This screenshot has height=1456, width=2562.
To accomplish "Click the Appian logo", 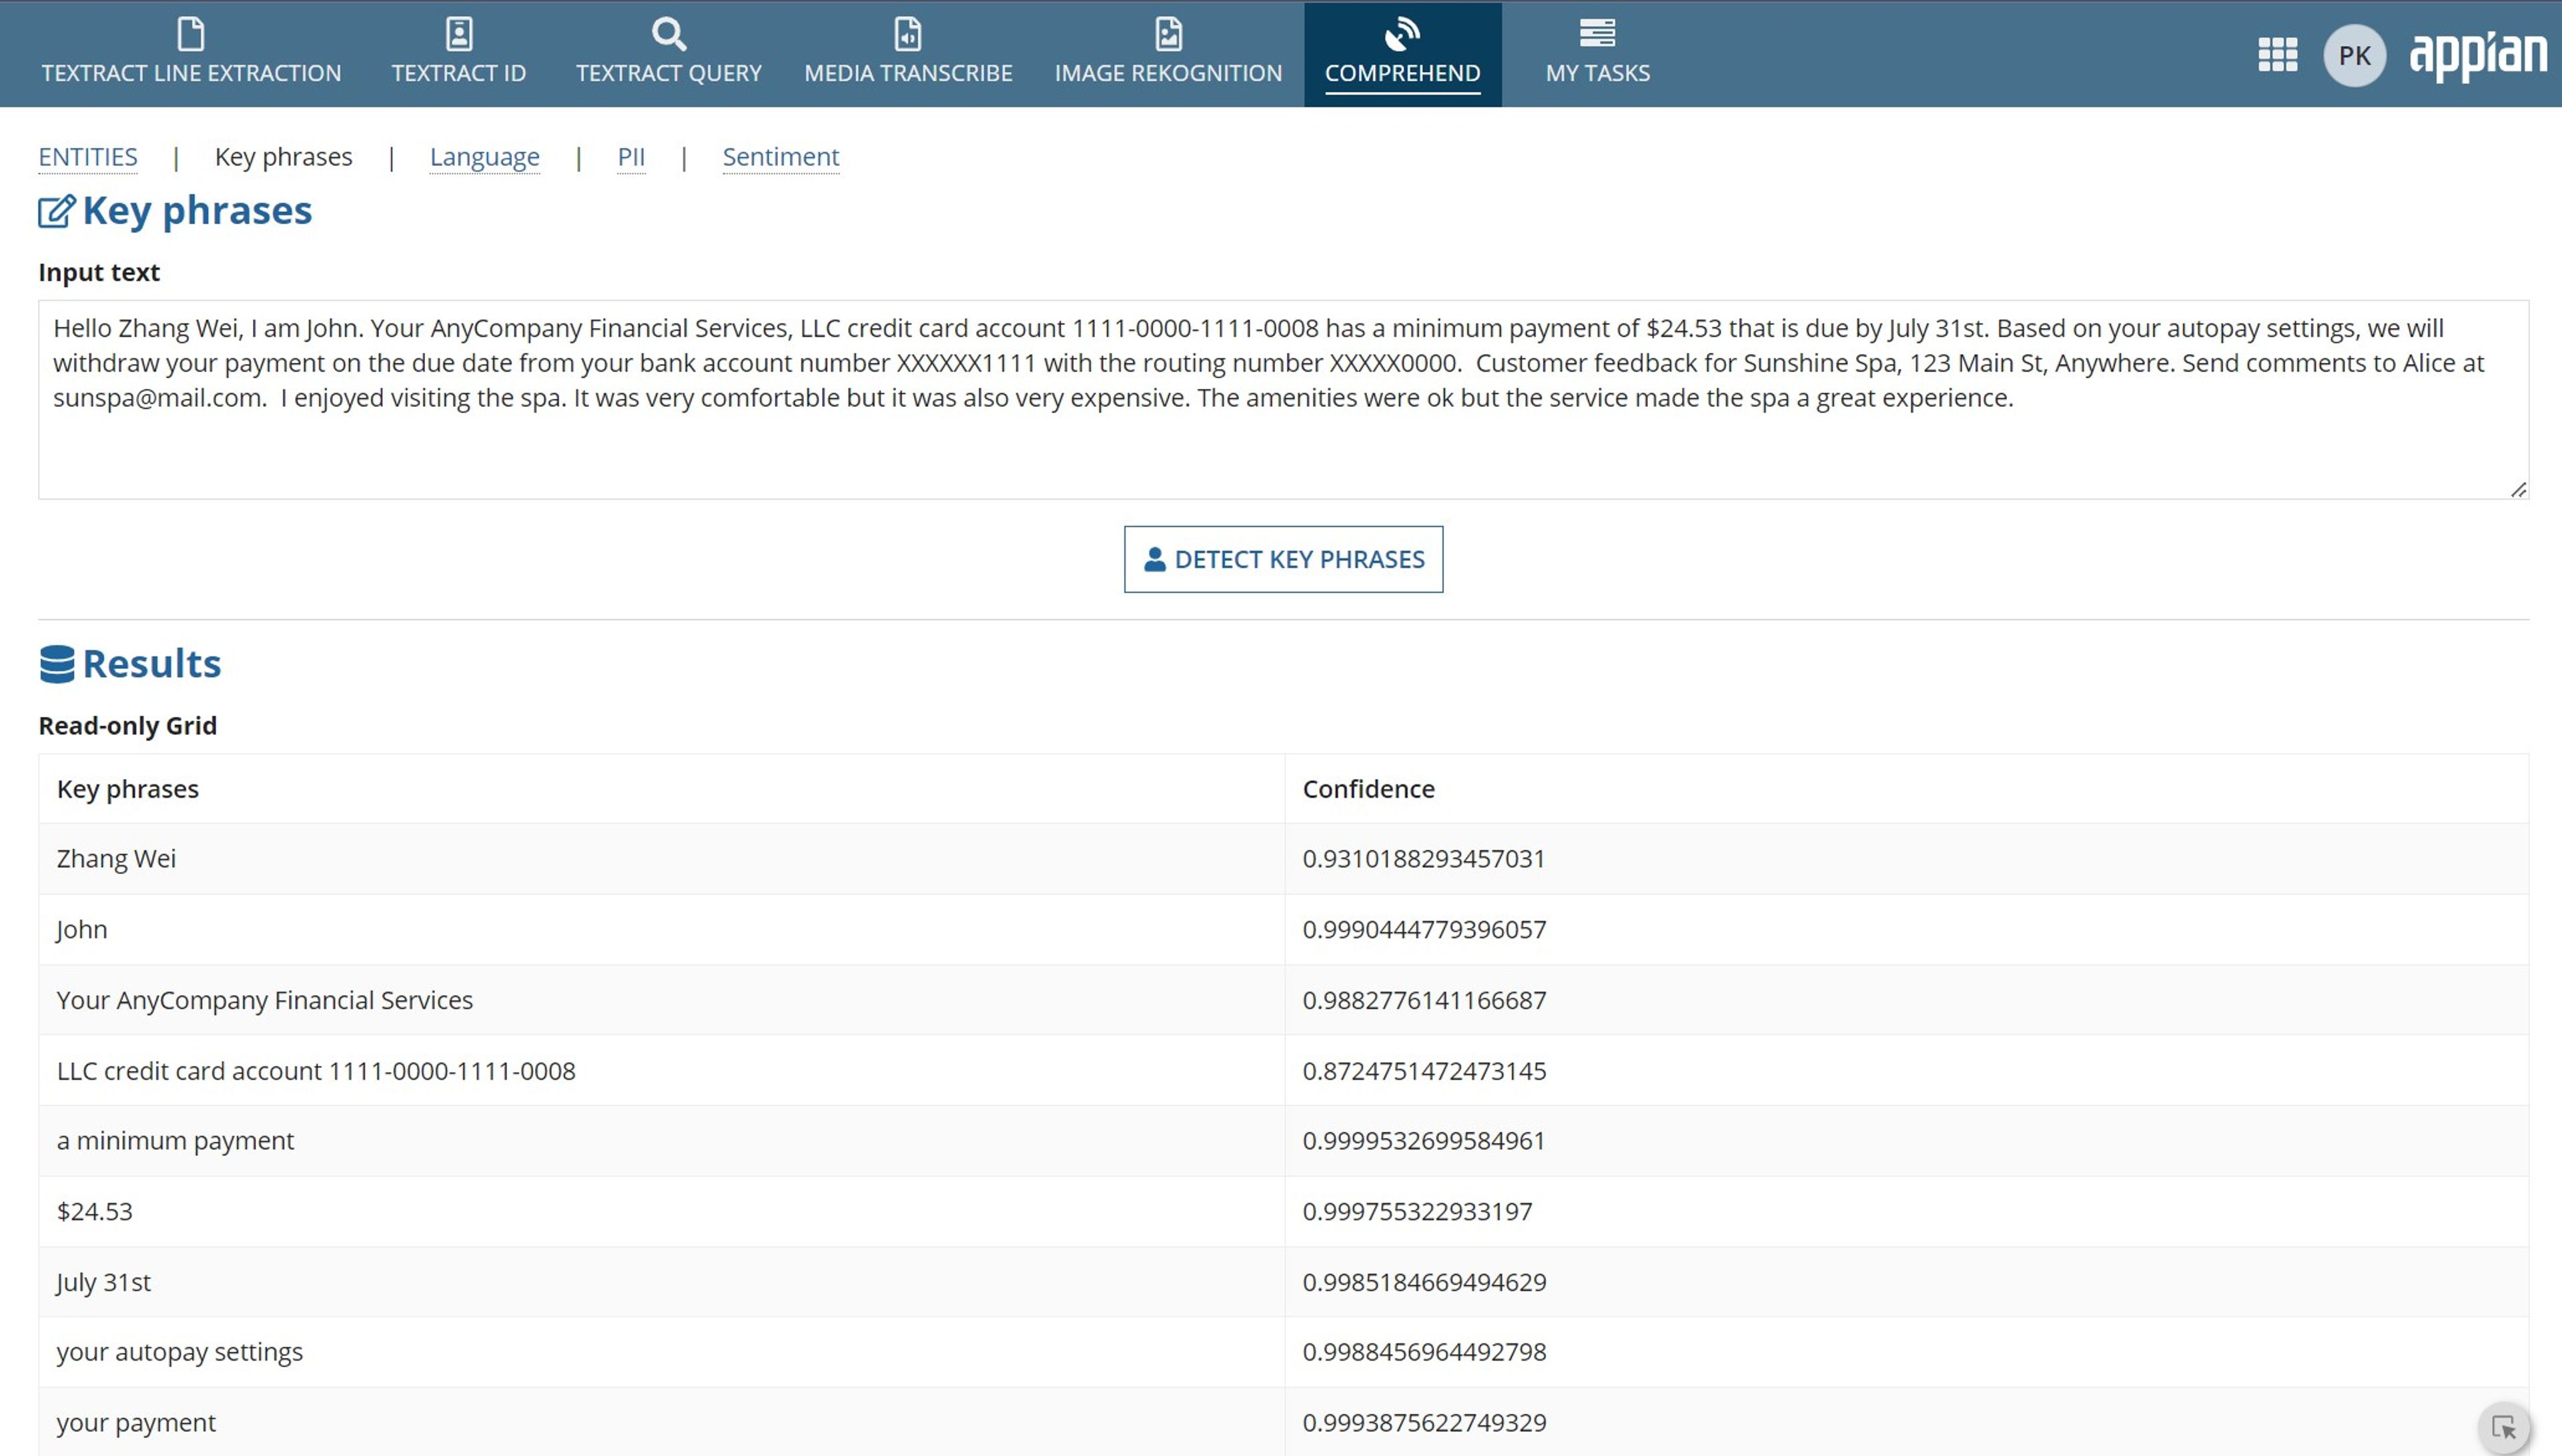I will pos(2478,56).
